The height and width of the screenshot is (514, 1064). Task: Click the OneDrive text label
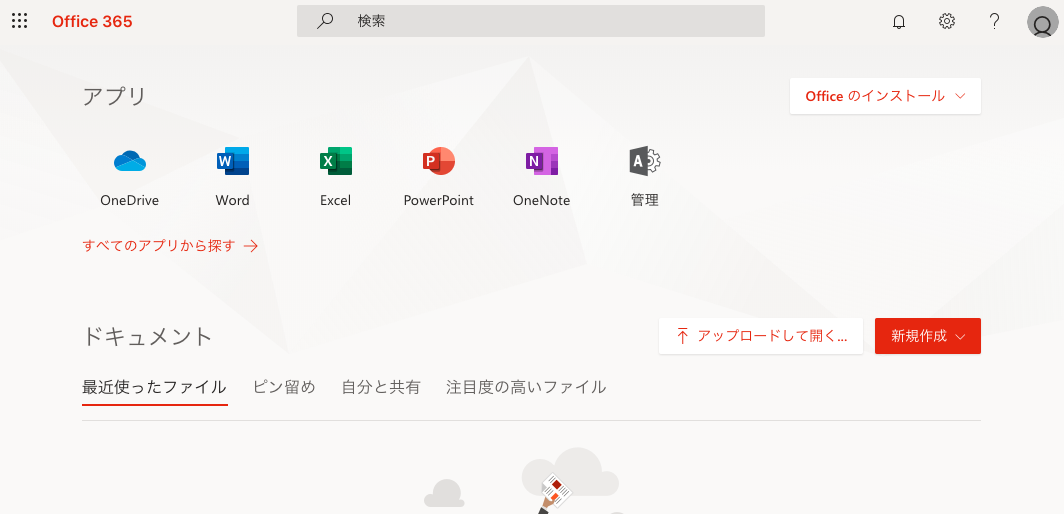click(x=130, y=200)
